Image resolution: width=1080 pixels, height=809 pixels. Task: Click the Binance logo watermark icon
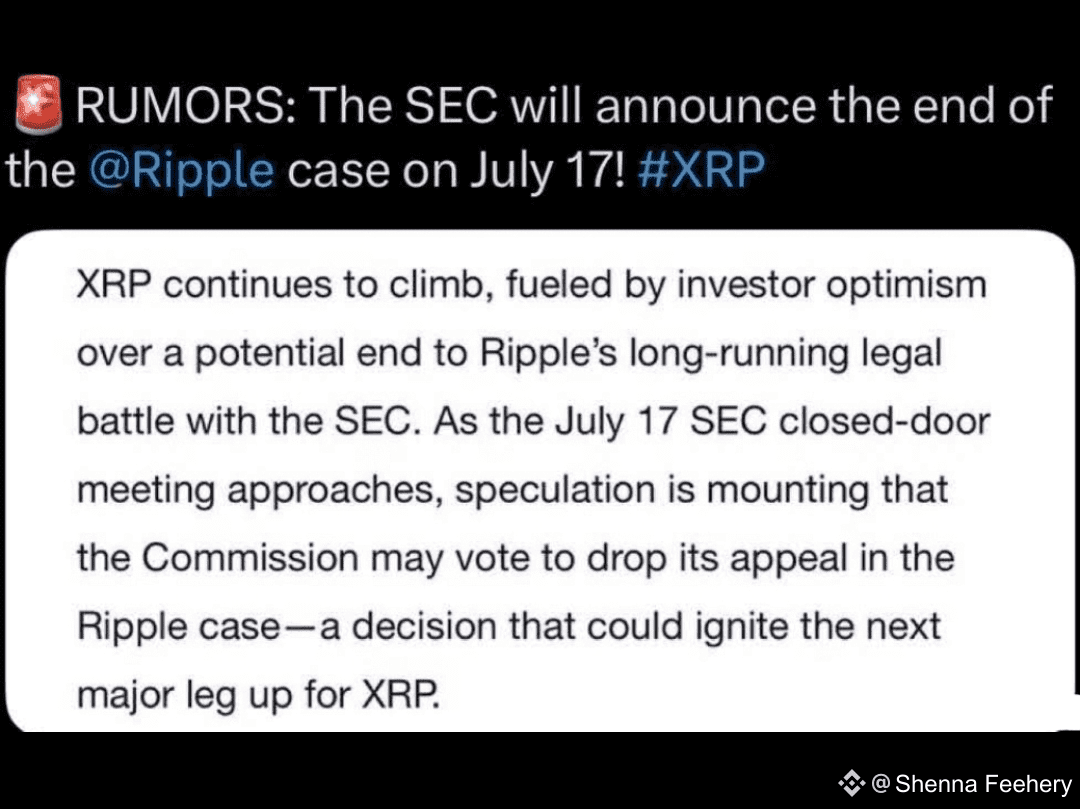click(850, 783)
